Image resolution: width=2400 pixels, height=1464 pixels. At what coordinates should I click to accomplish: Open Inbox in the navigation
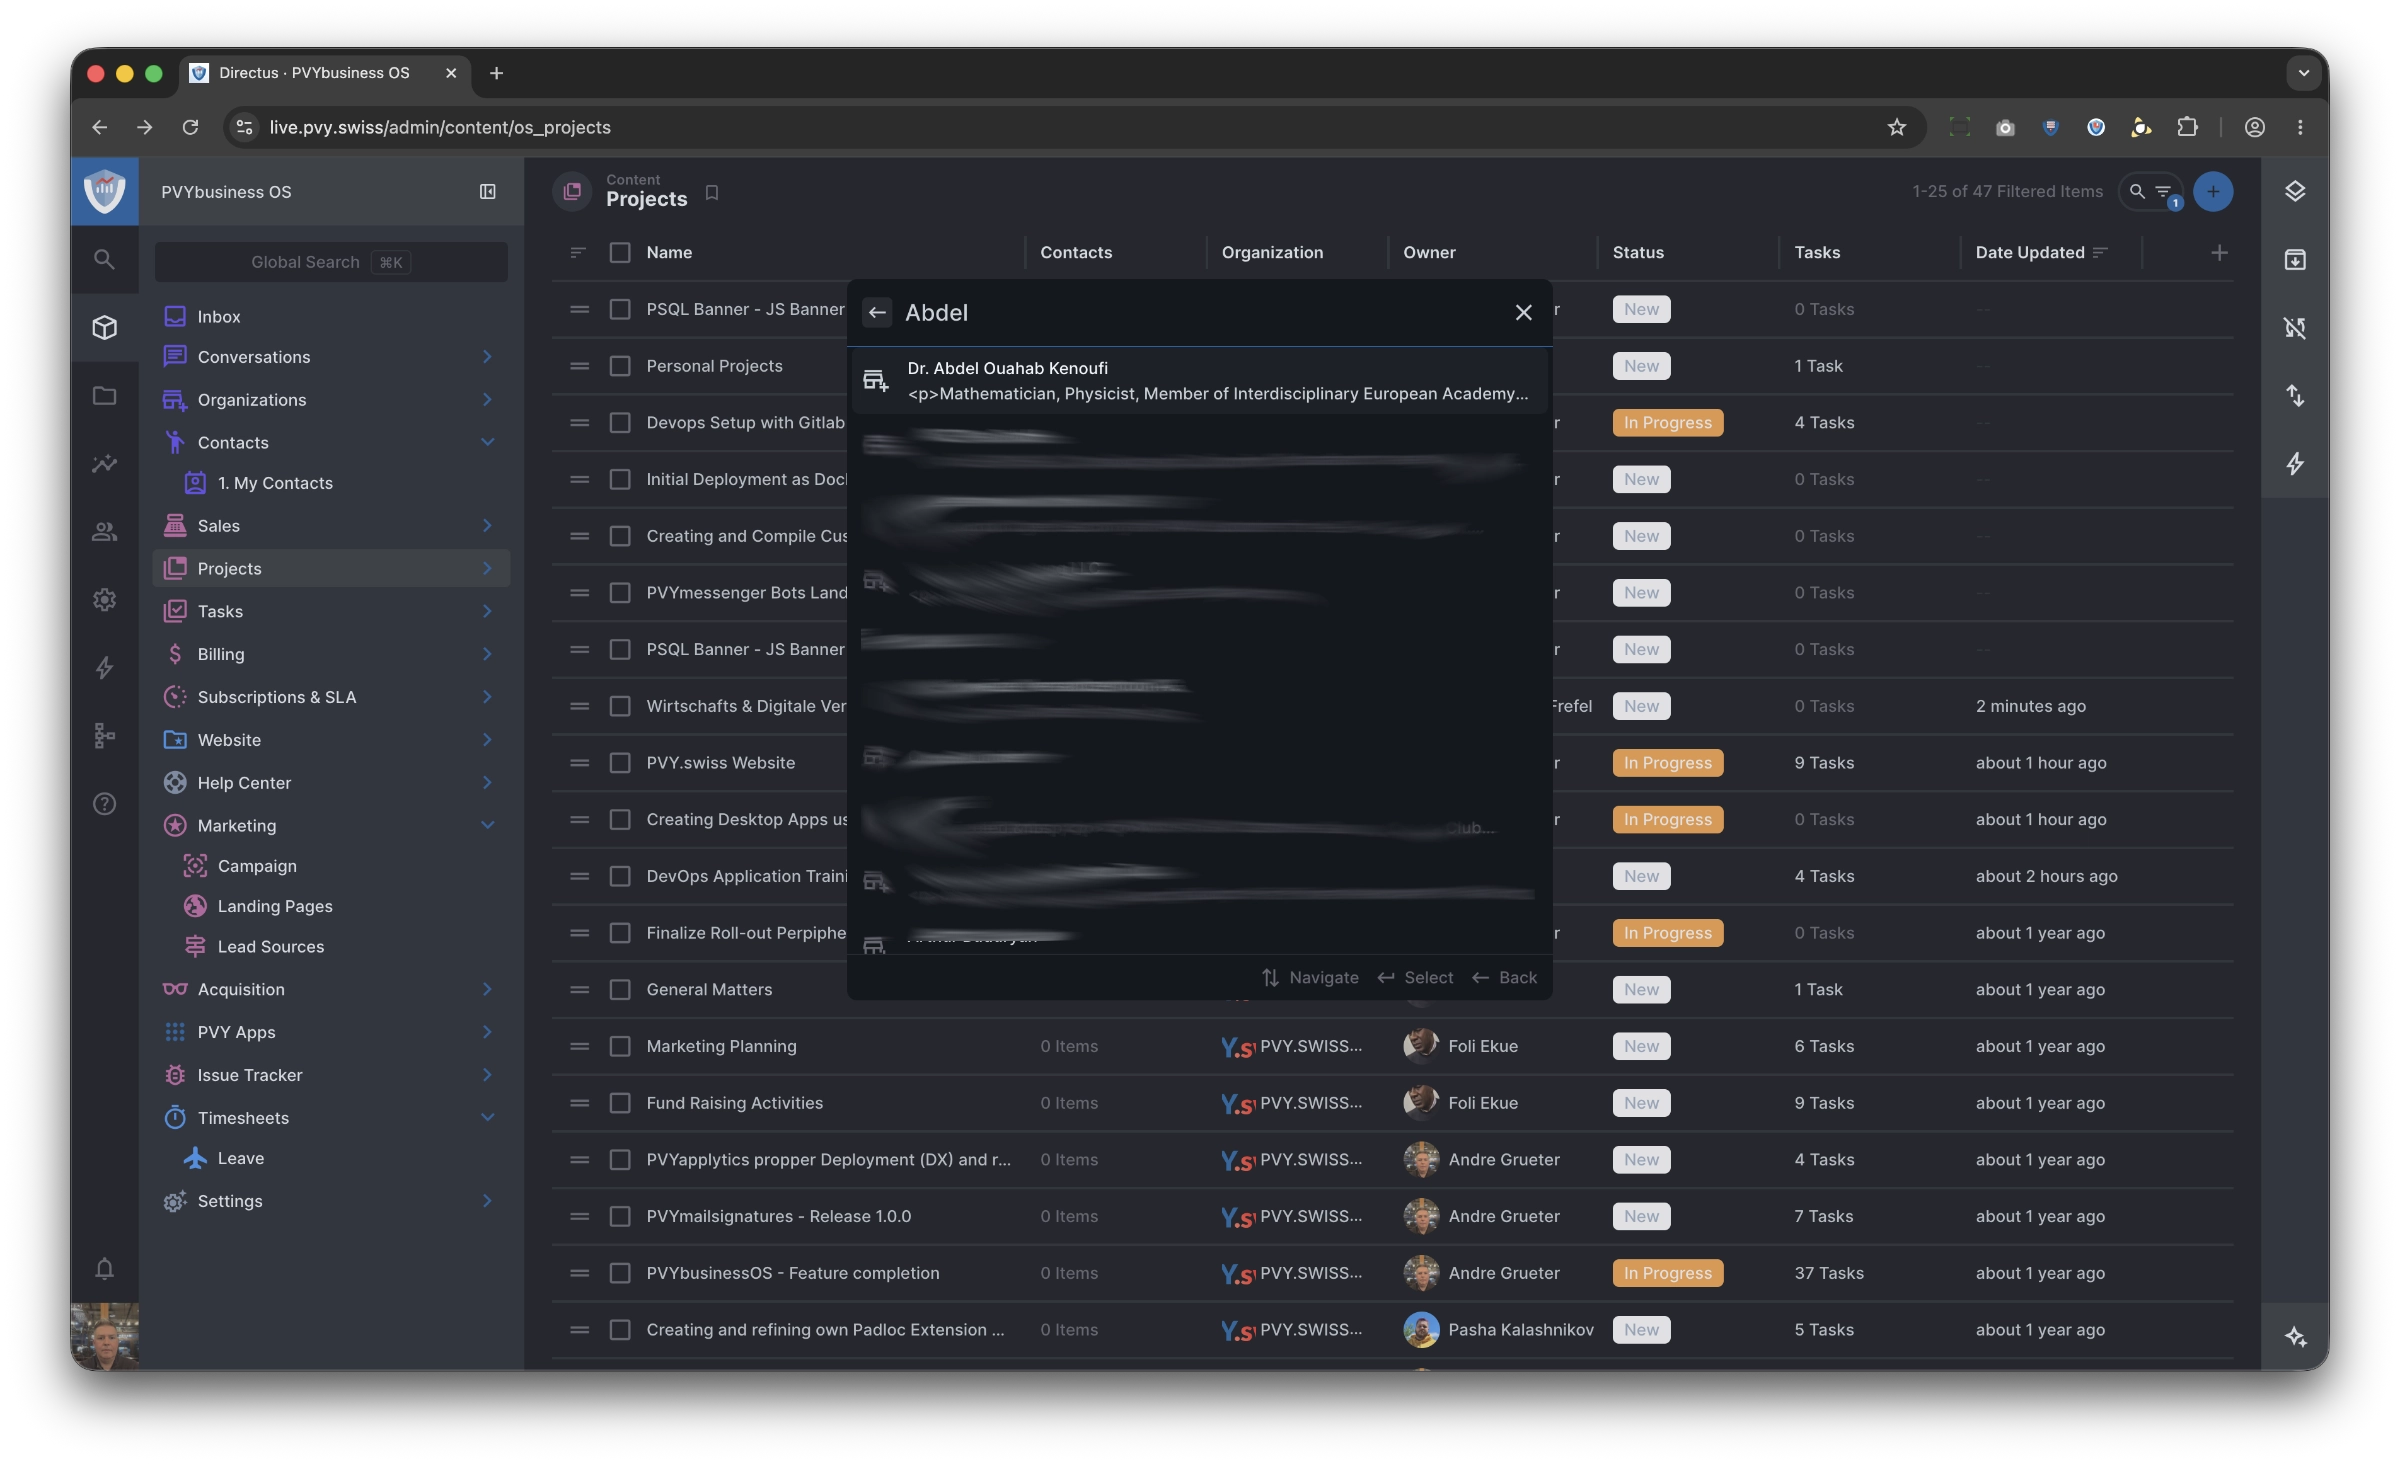tap(331, 316)
